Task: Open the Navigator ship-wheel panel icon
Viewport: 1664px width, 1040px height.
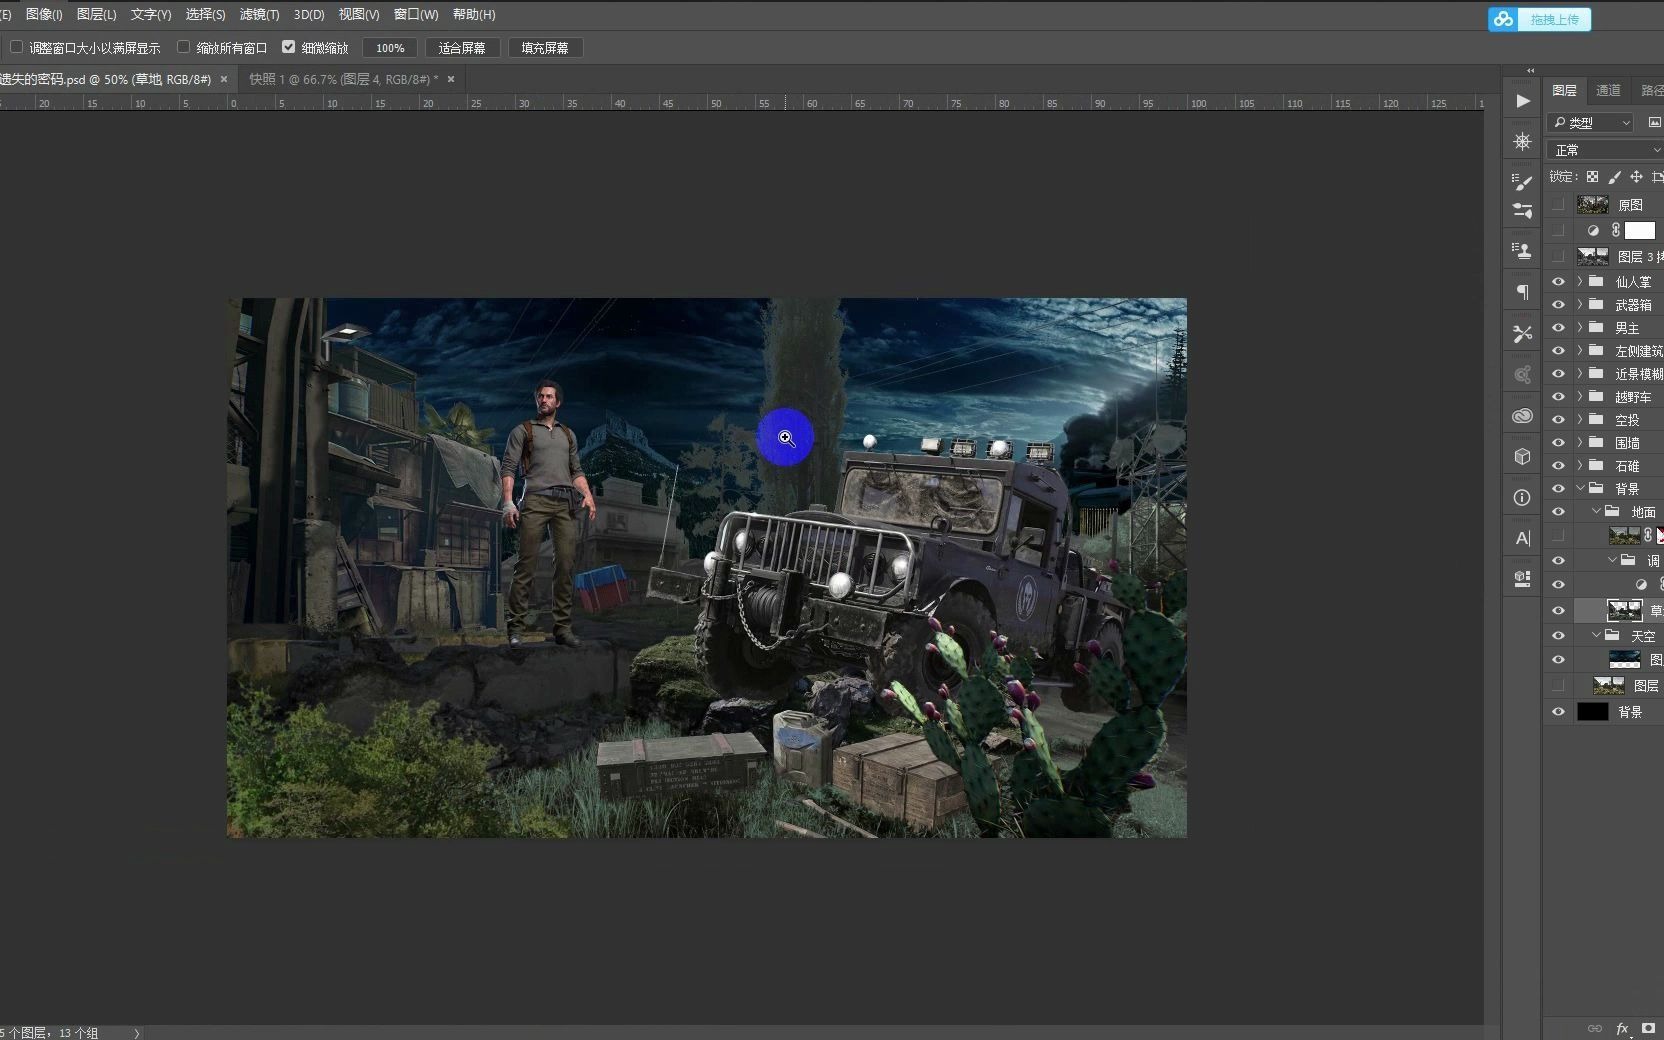Action: point(1522,142)
